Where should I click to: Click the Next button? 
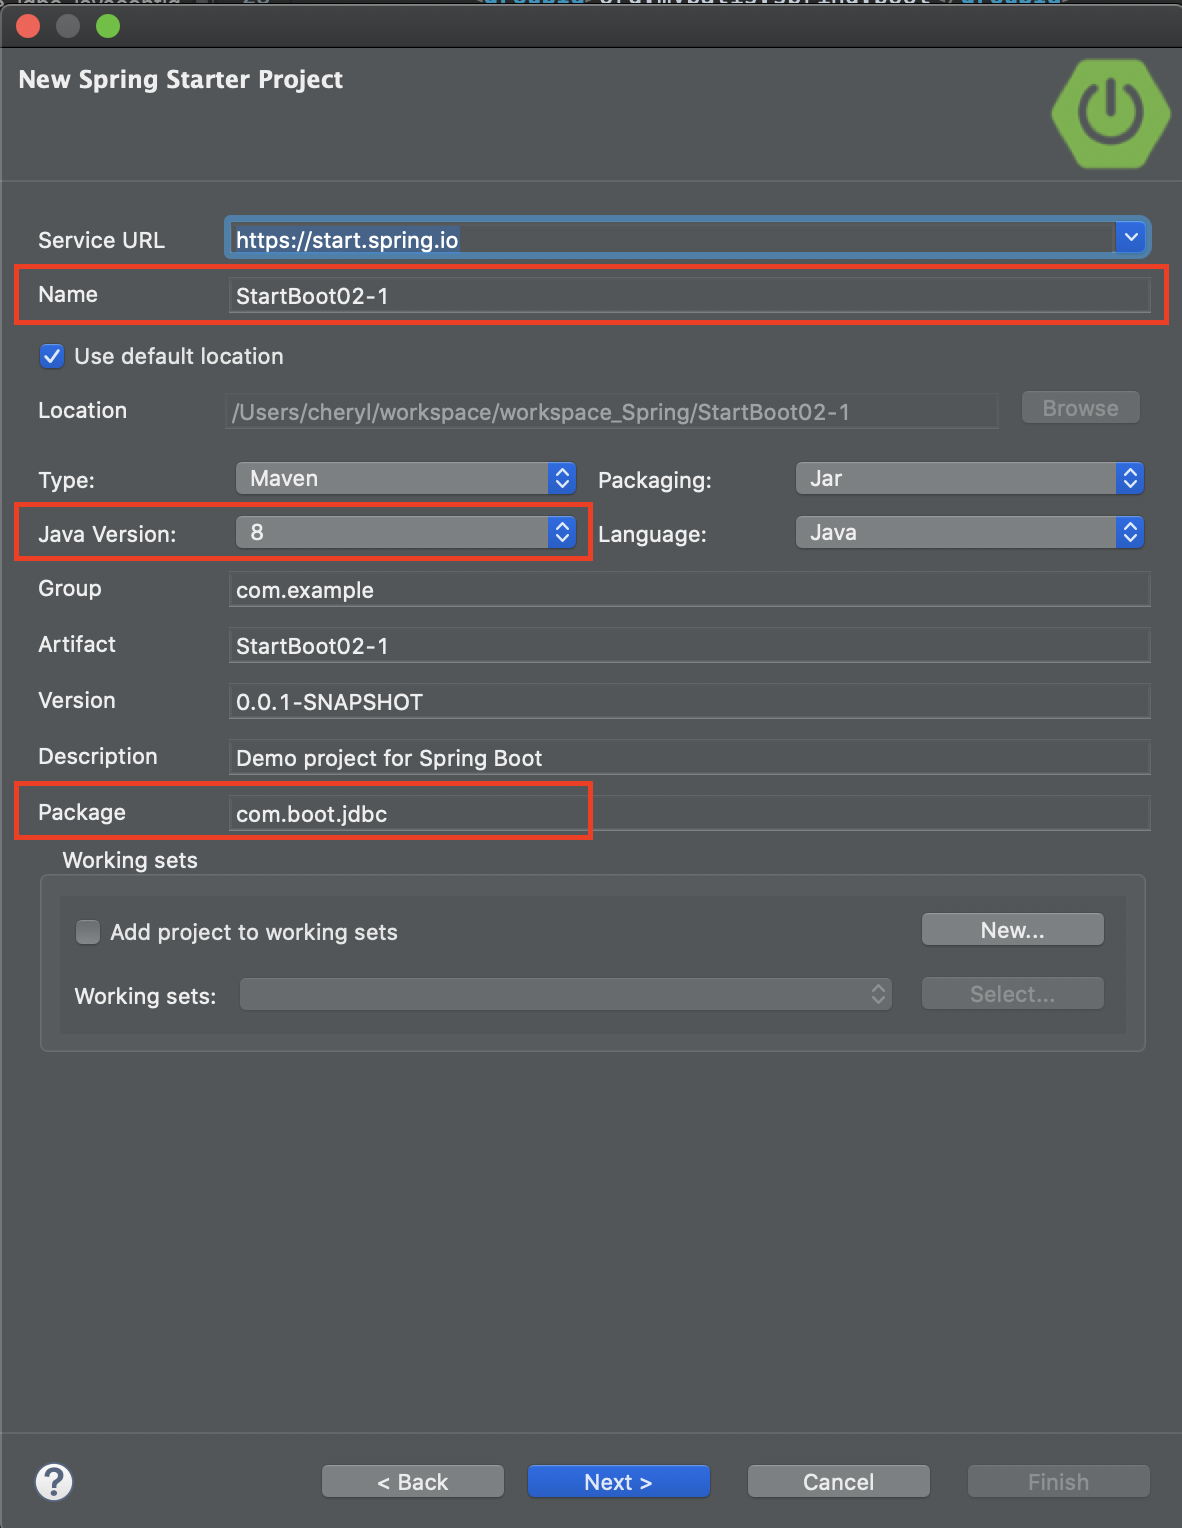(618, 1482)
